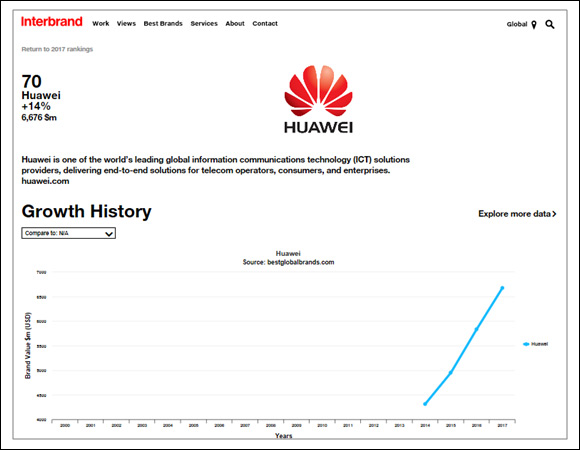
Task: Click the search magnifier icon
Action: [550, 24]
